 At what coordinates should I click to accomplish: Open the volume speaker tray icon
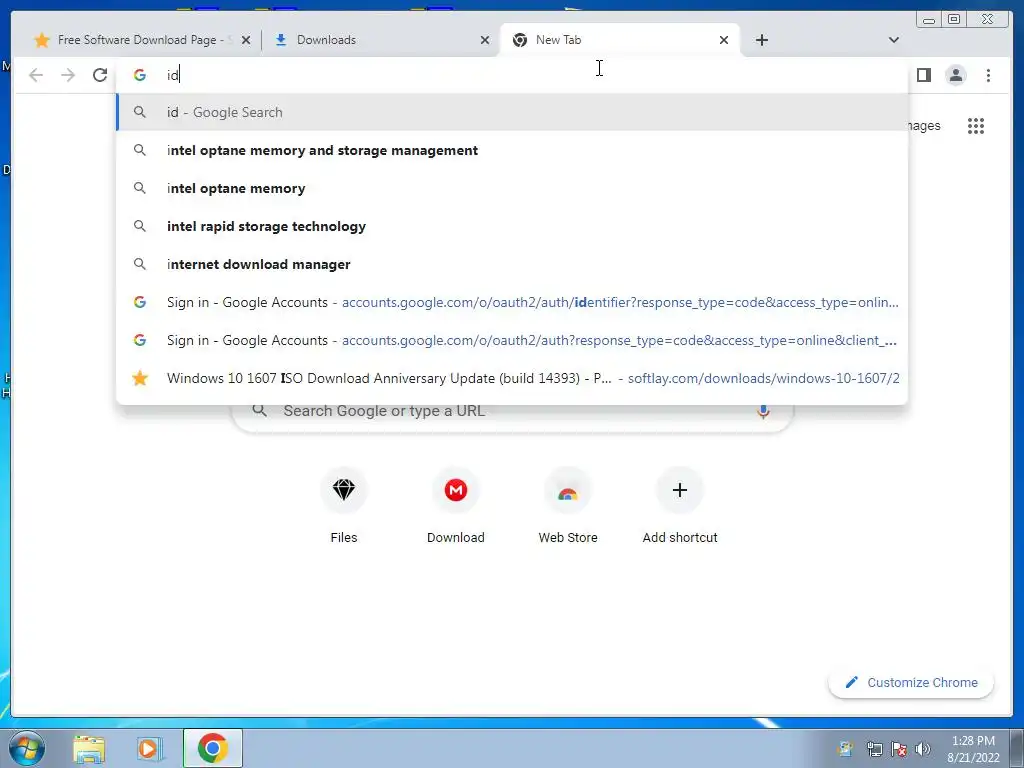pos(923,749)
